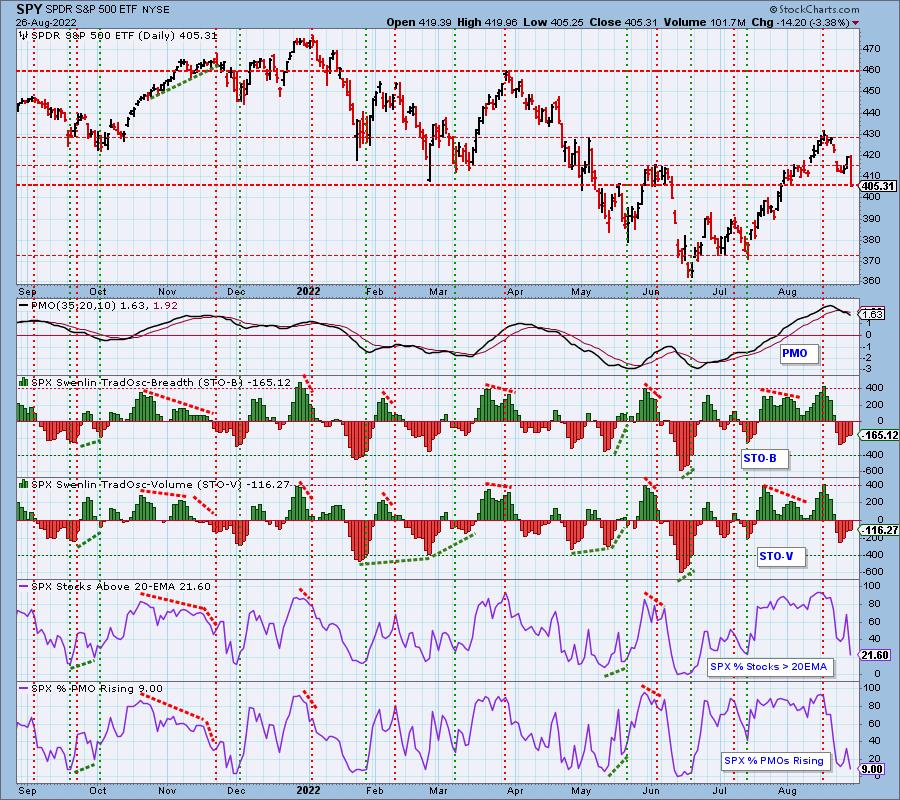Click the 21.60 axis value tag

coord(876,655)
